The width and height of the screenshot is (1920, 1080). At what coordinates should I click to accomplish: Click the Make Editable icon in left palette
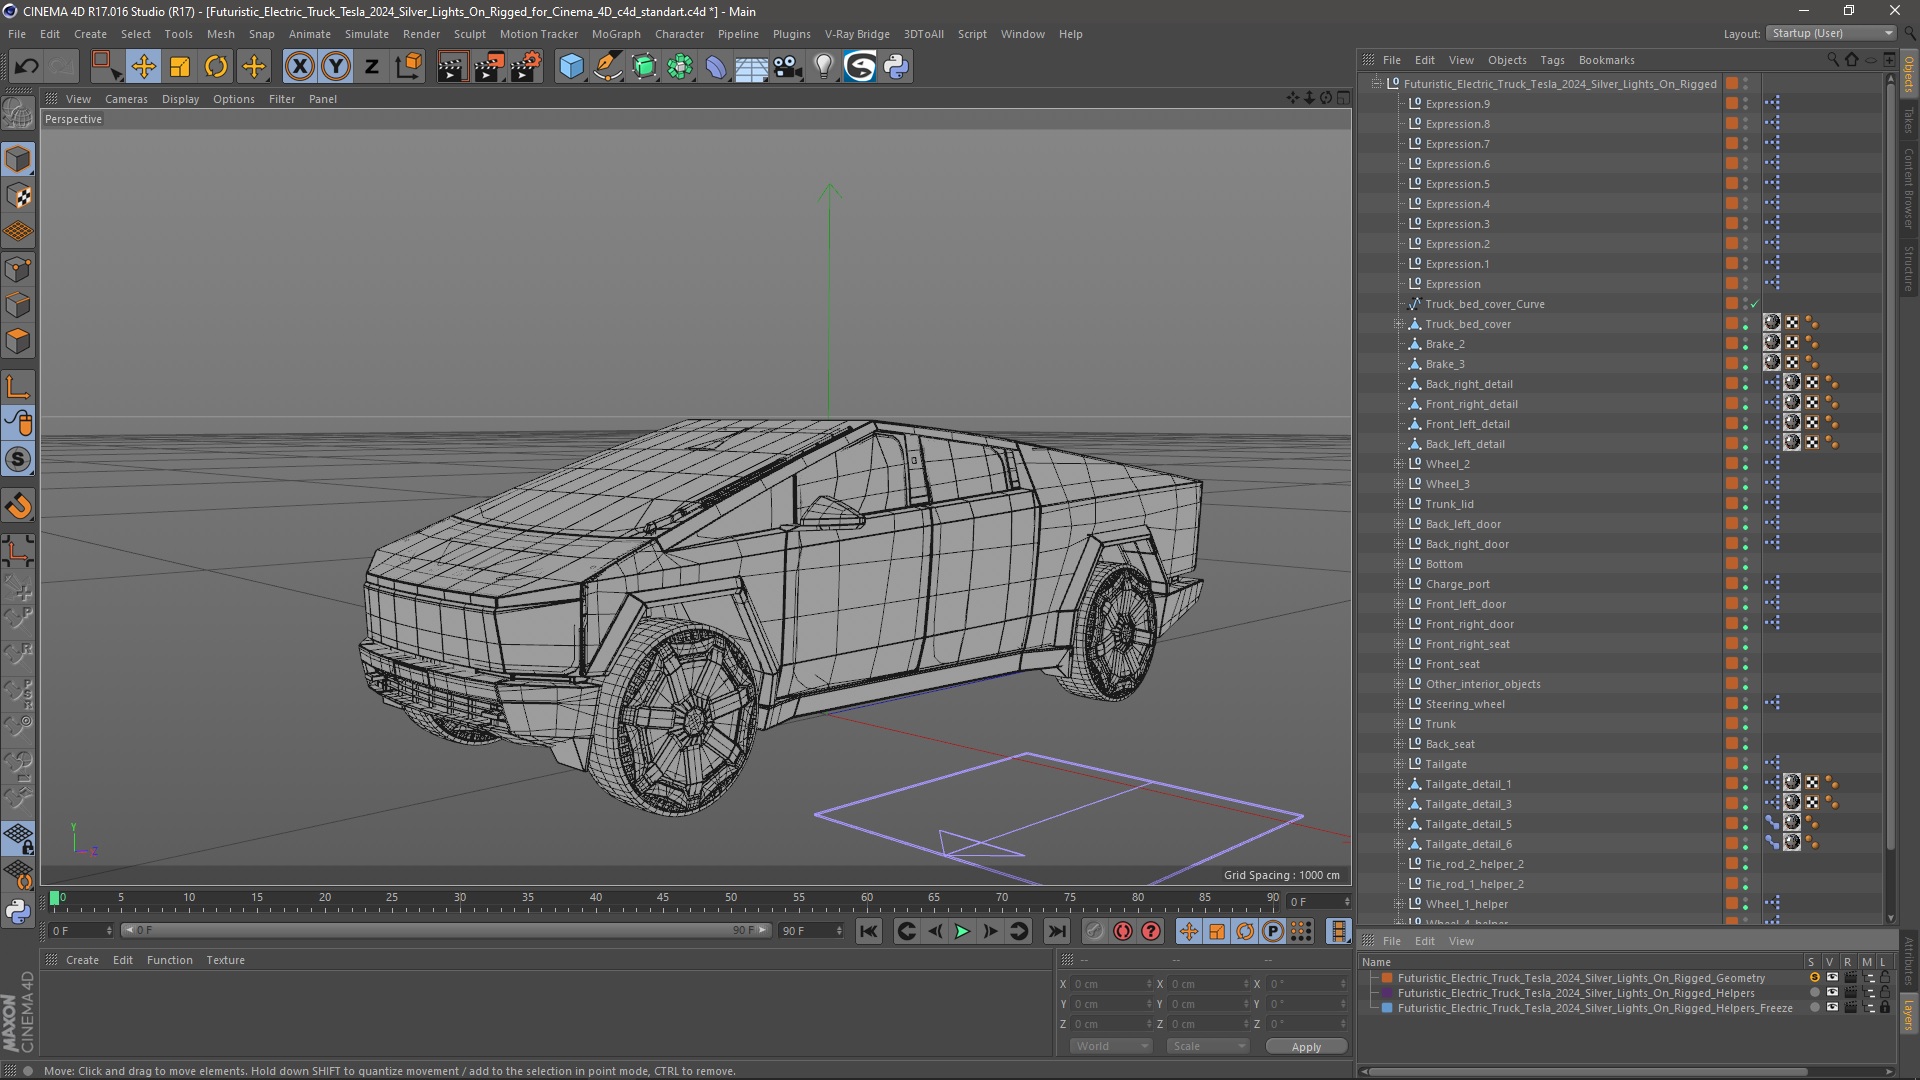[x=18, y=114]
